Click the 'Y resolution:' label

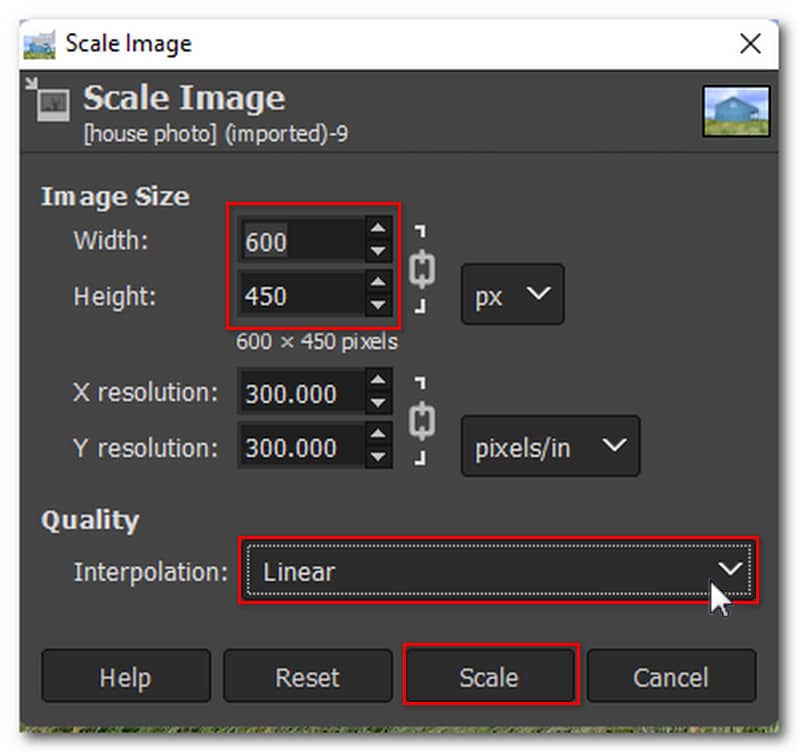(145, 448)
